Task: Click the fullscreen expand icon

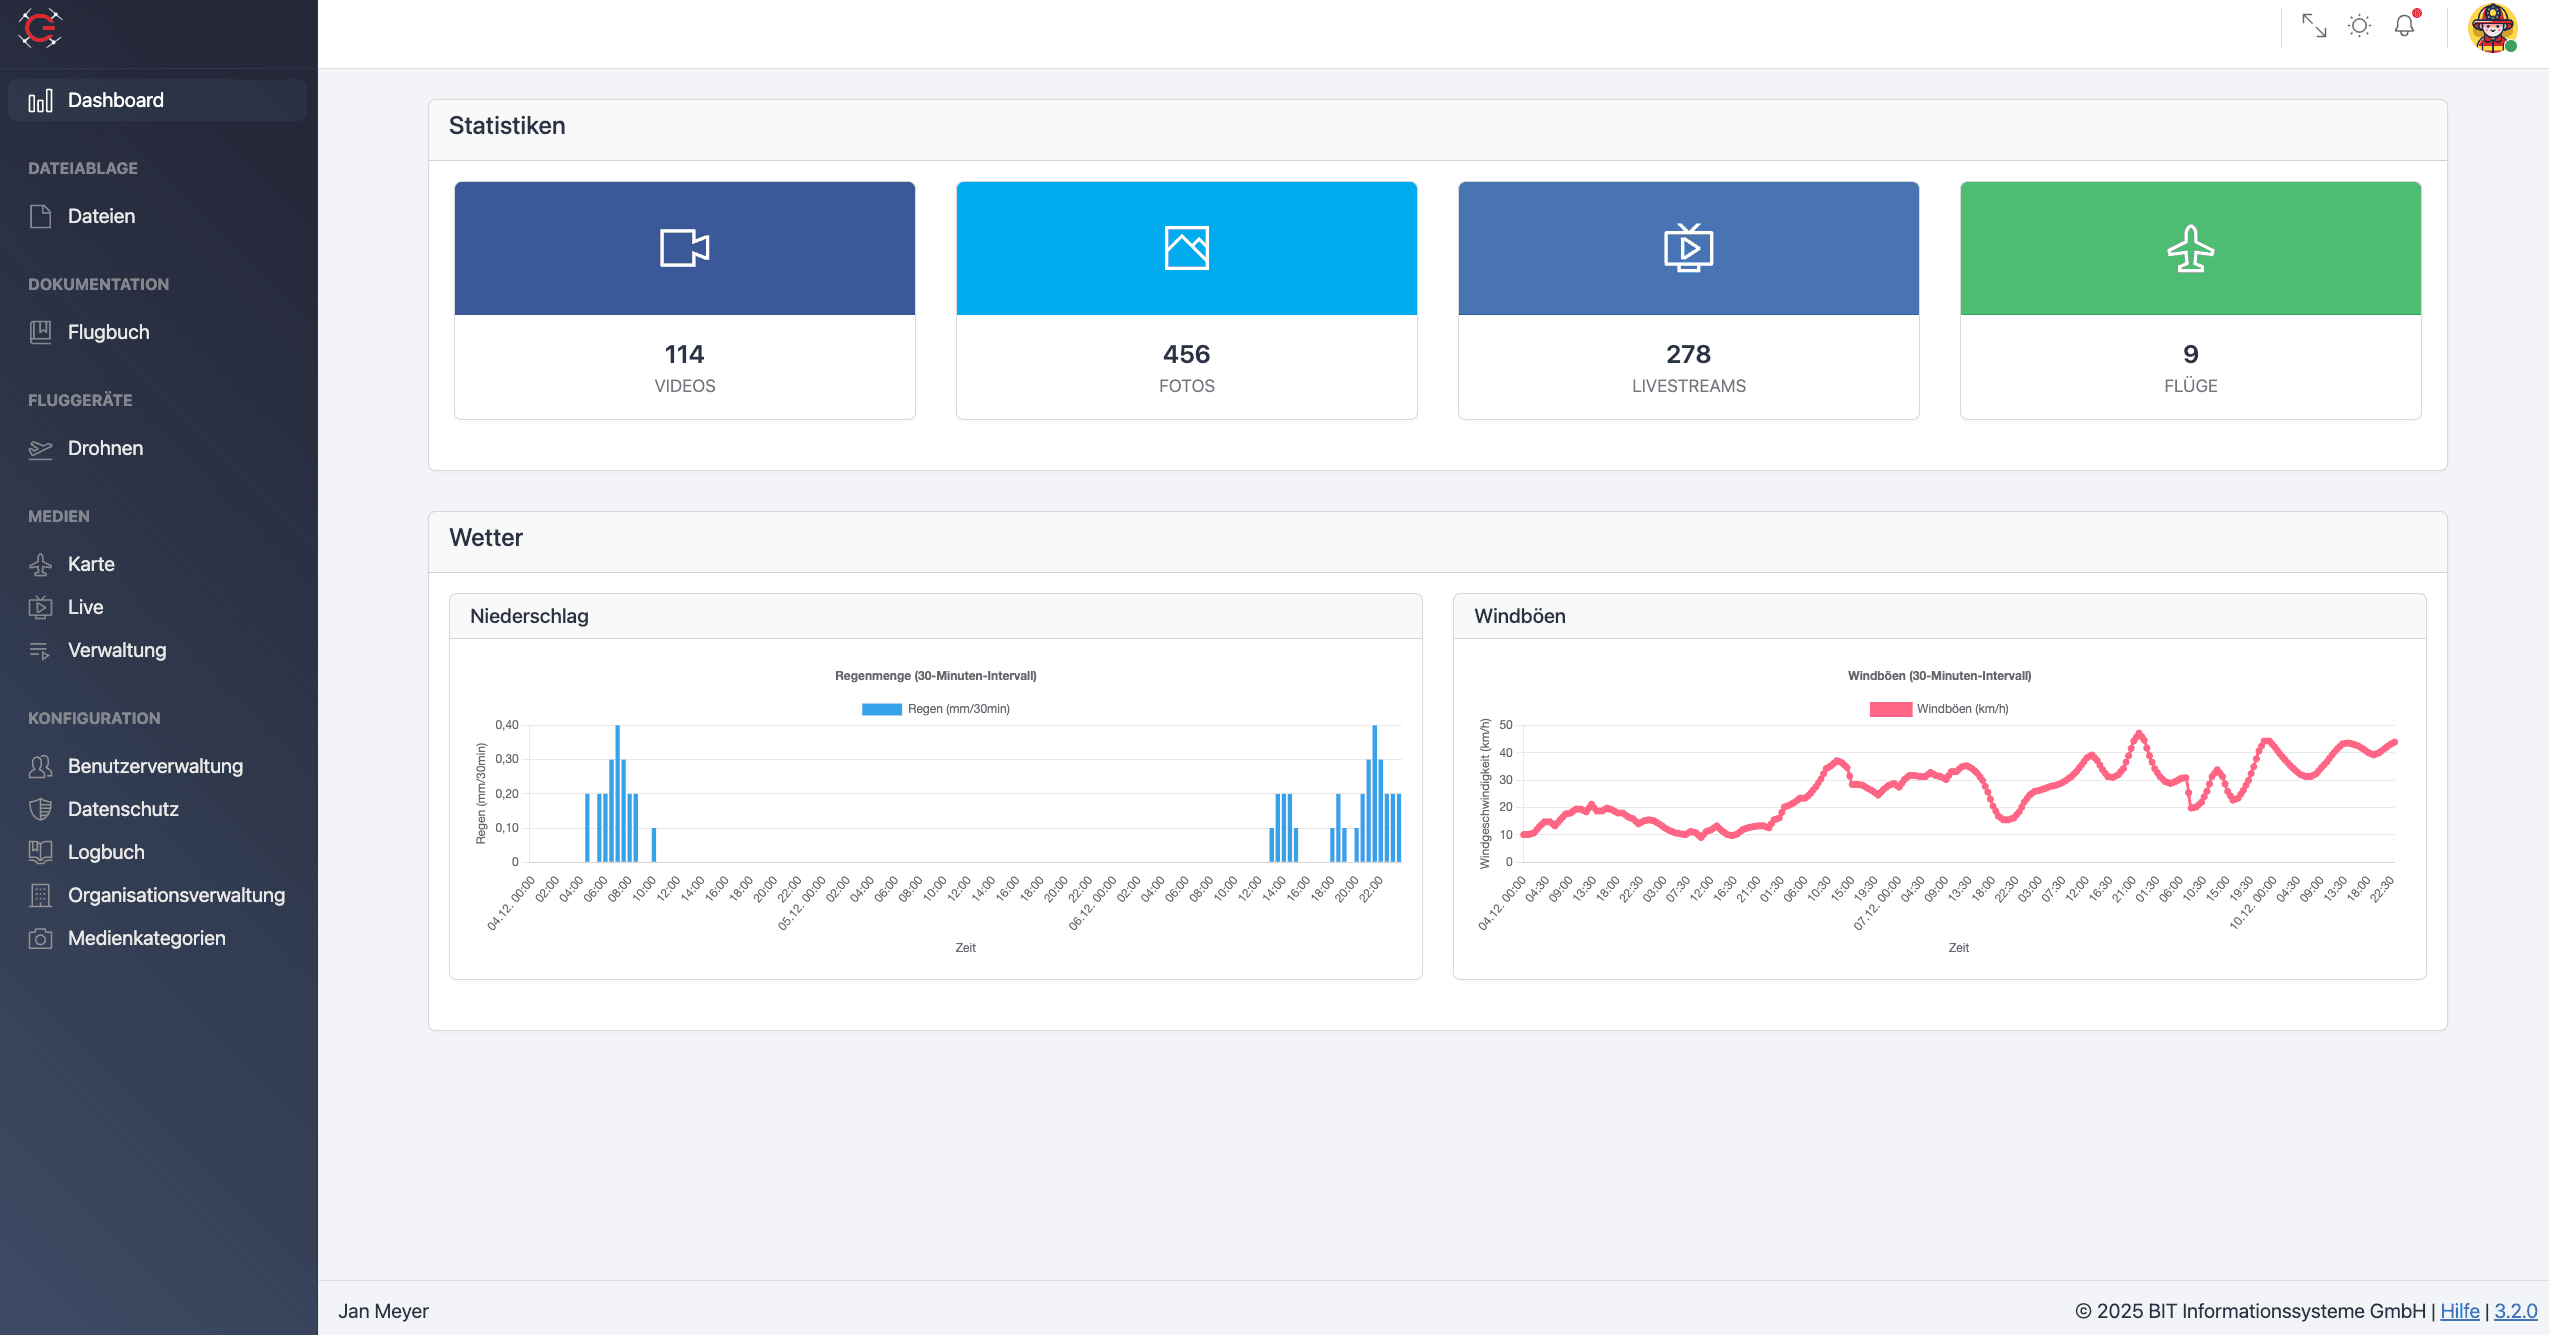Action: click(x=2314, y=26)
